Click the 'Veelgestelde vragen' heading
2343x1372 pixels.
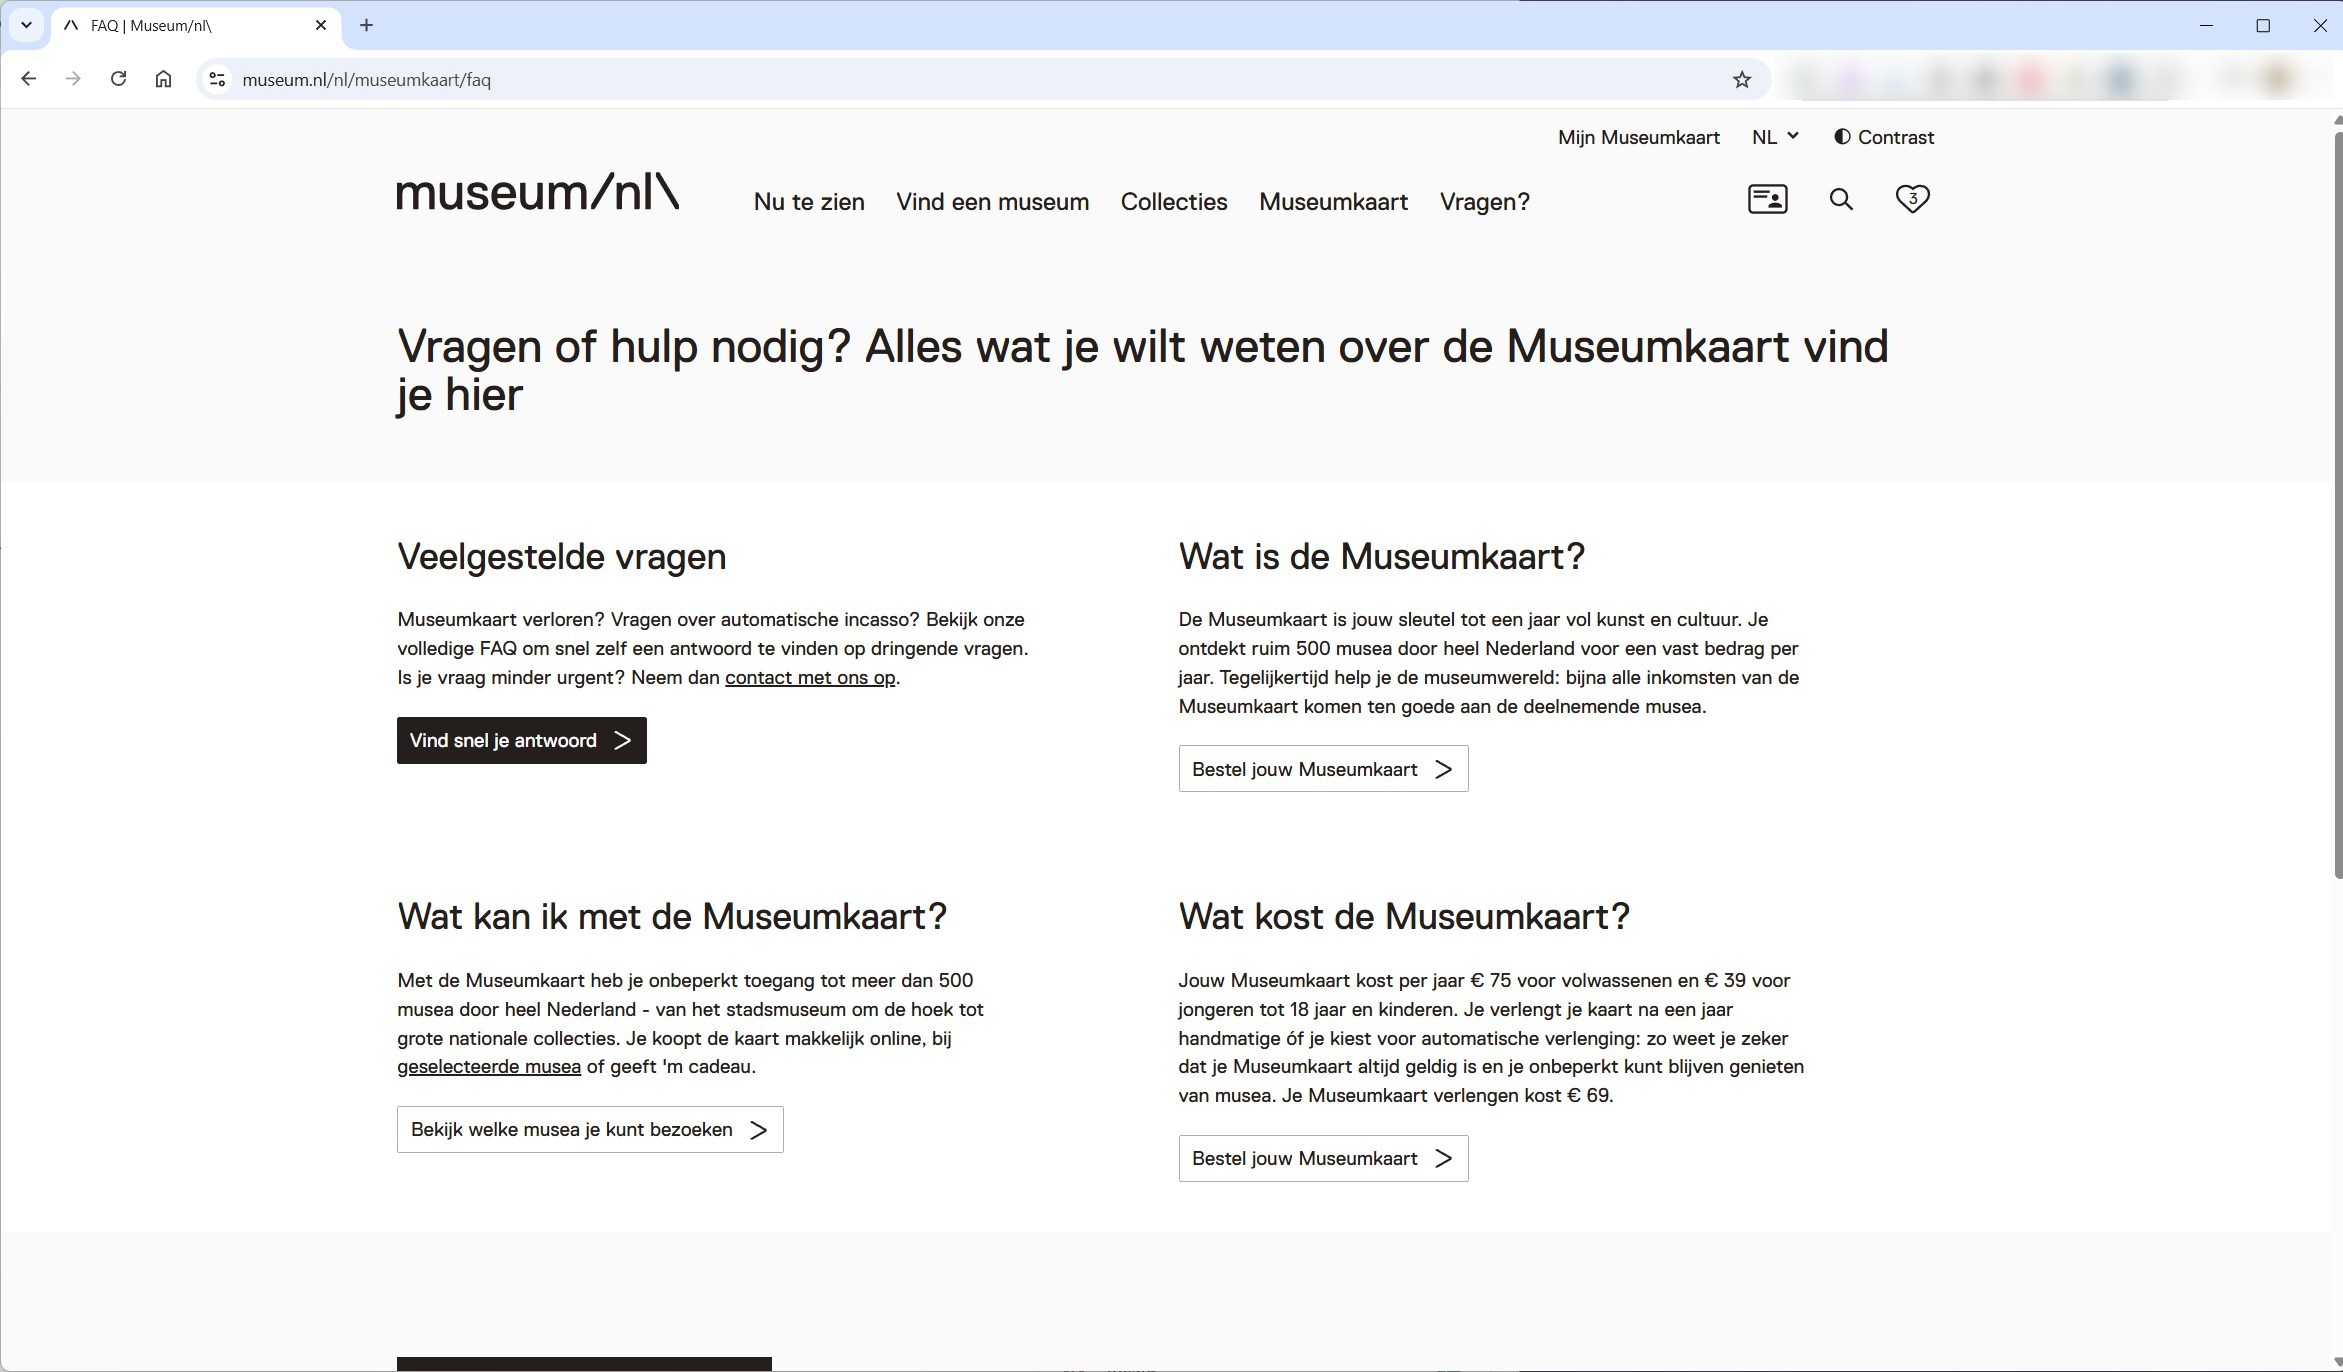tap(562, 557)
